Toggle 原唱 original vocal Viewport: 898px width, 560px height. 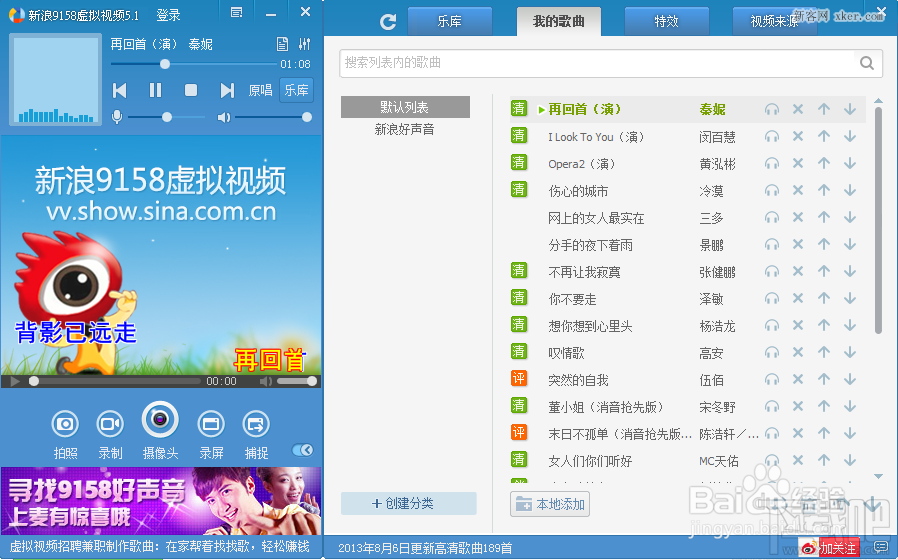coord(261,90)
